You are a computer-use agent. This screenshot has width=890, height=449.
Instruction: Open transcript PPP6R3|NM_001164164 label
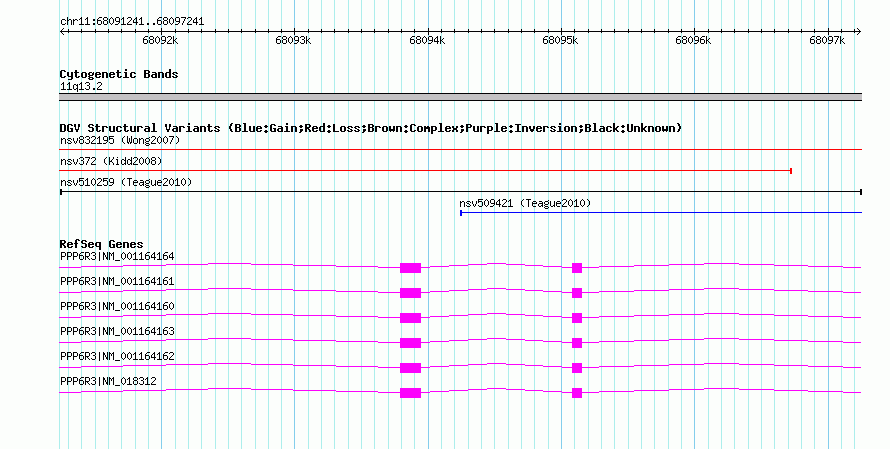117,257
